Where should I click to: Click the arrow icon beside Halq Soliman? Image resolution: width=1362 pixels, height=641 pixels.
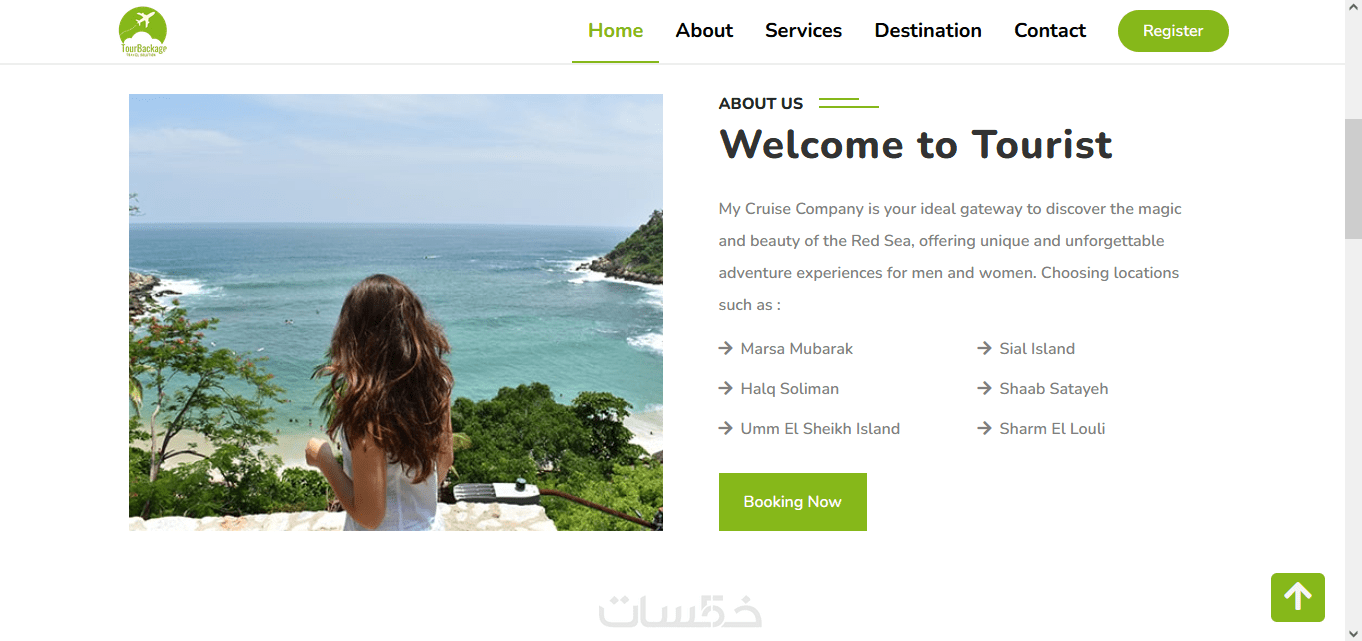726,388
